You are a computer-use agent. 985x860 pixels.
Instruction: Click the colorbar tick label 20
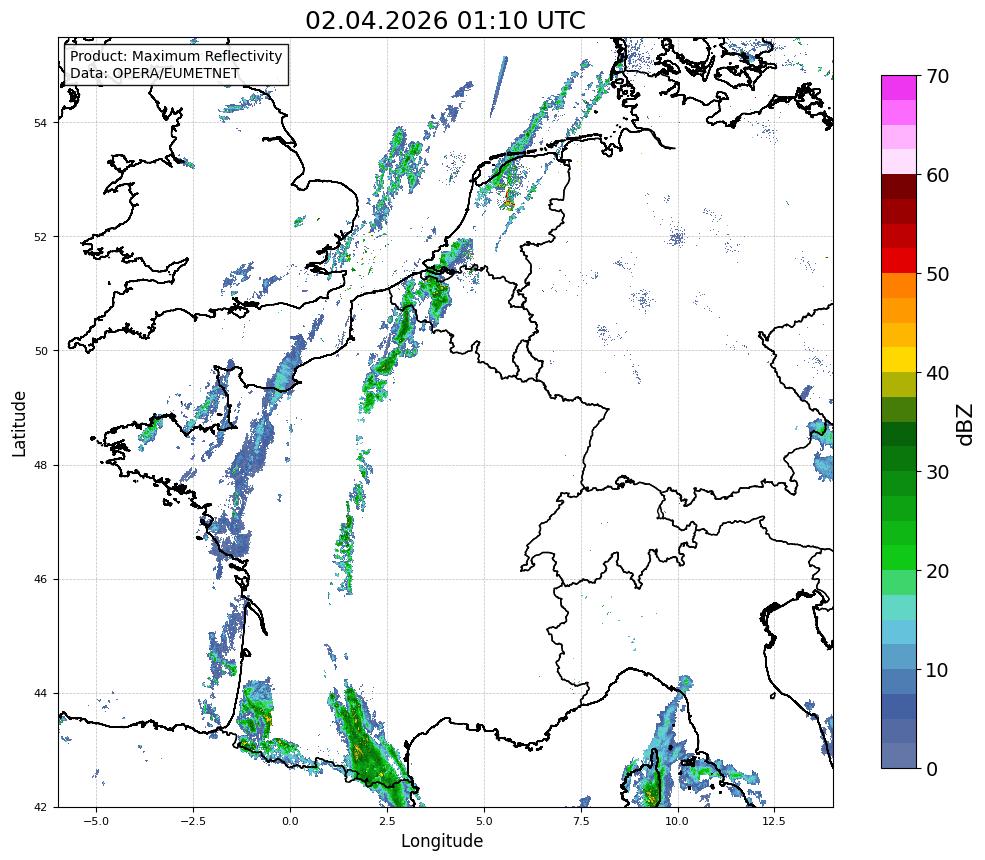click(937, 571)
